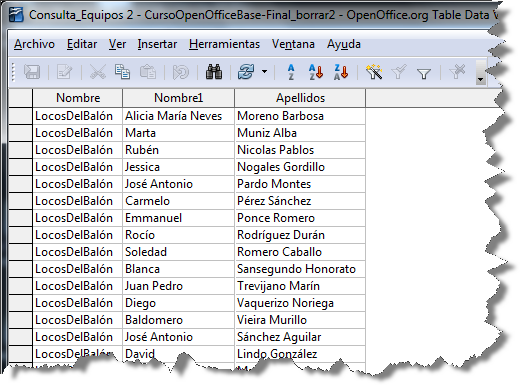Click cell 'Ponce Romero'
The width and height of the screenshot is (520, 385).
(x=300, y=218)
